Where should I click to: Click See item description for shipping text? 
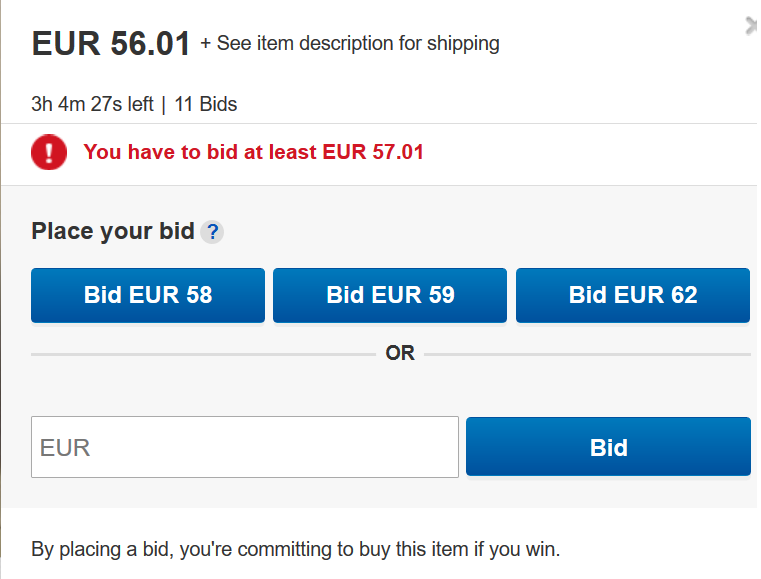click(x=358, y=43)
